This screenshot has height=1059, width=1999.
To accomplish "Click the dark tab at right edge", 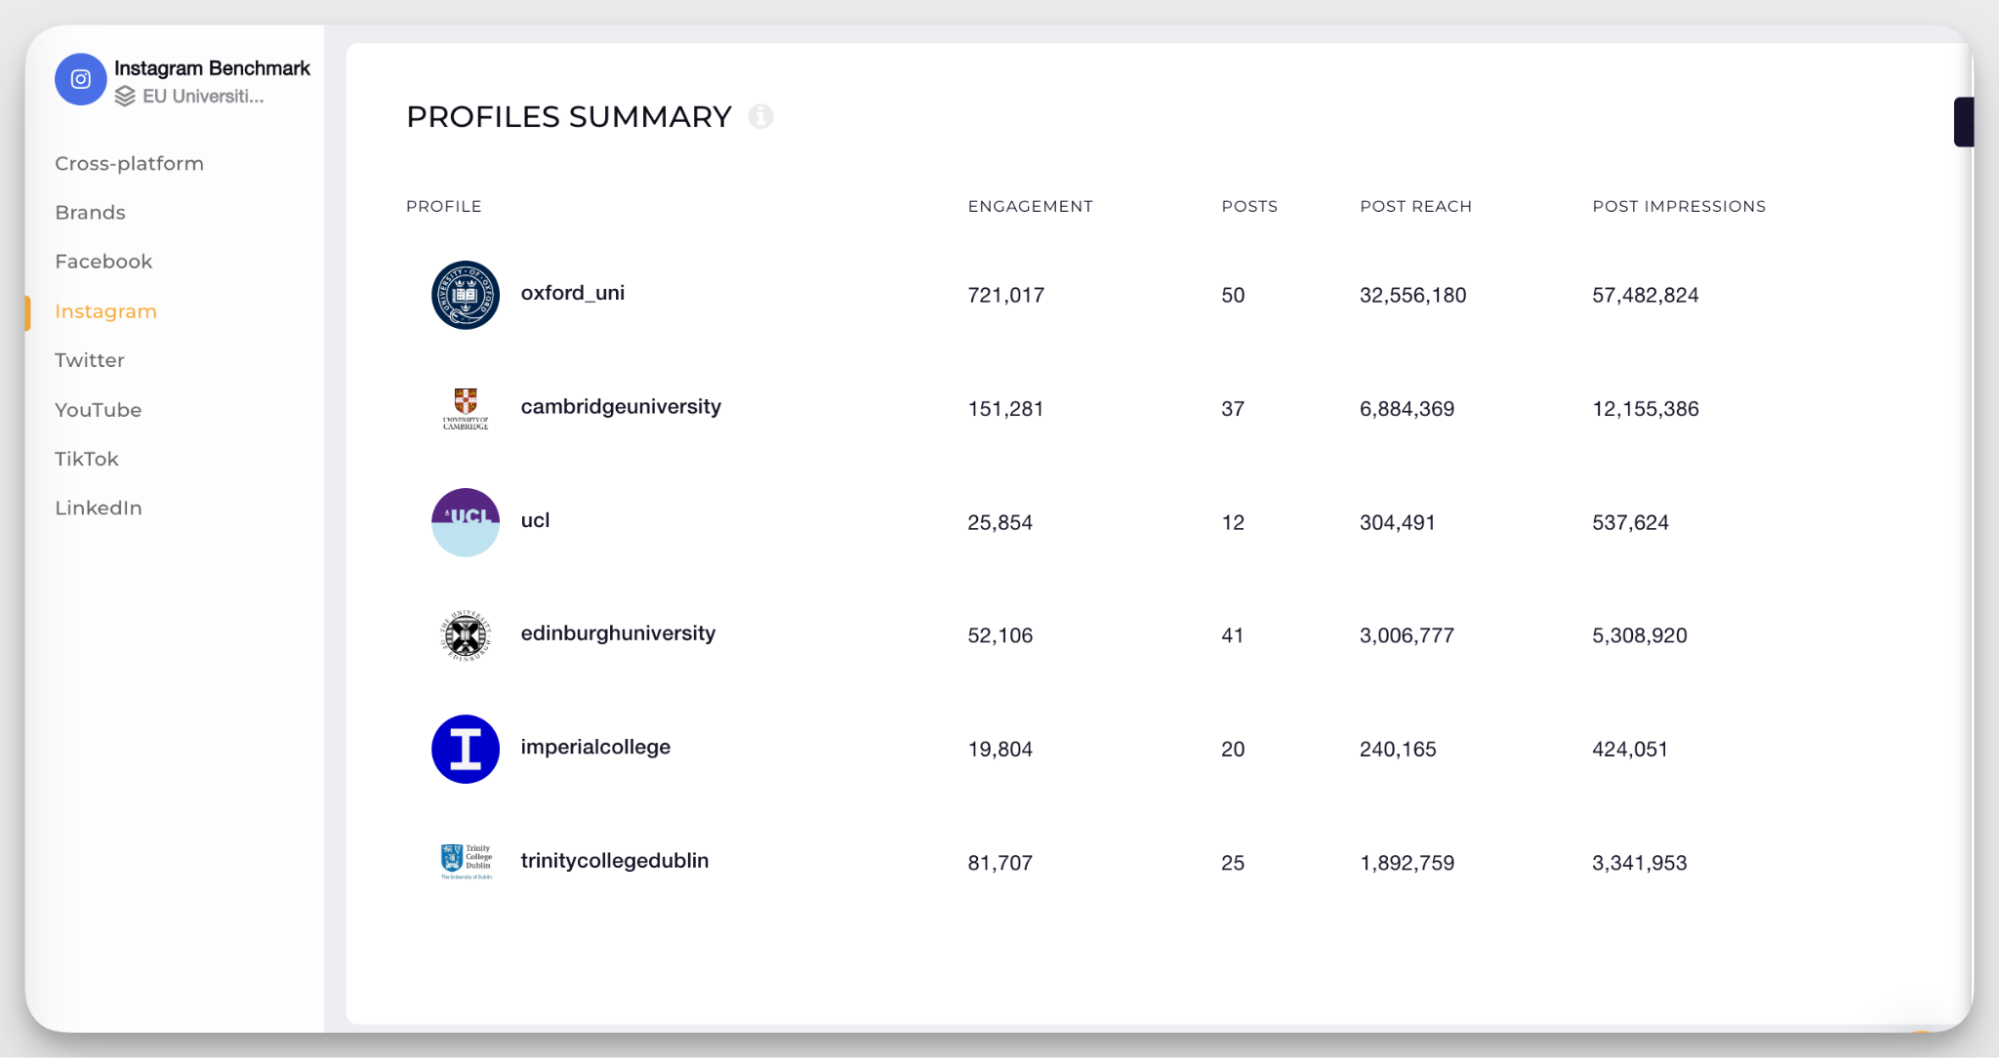I will [1964, 122].
